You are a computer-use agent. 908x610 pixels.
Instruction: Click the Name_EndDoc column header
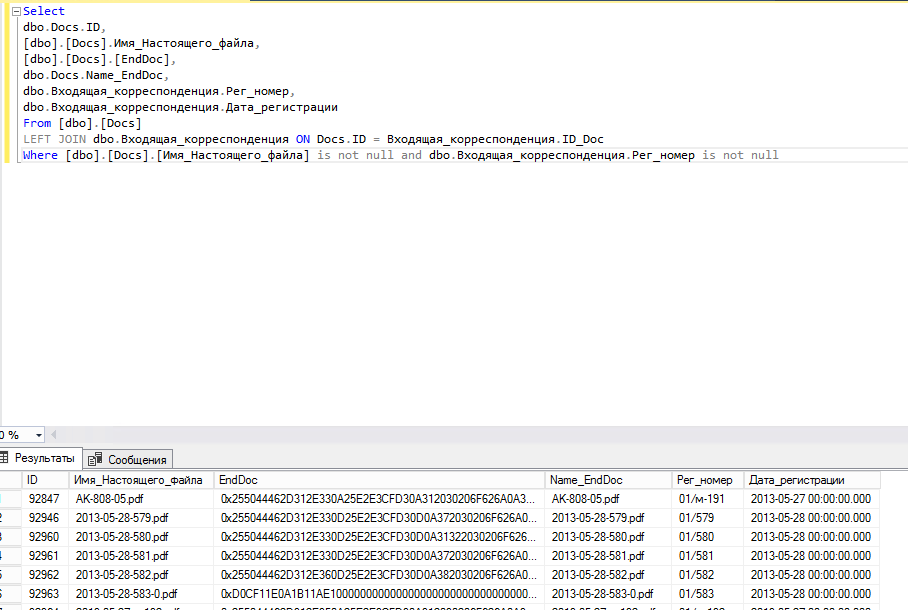point(608,480)
